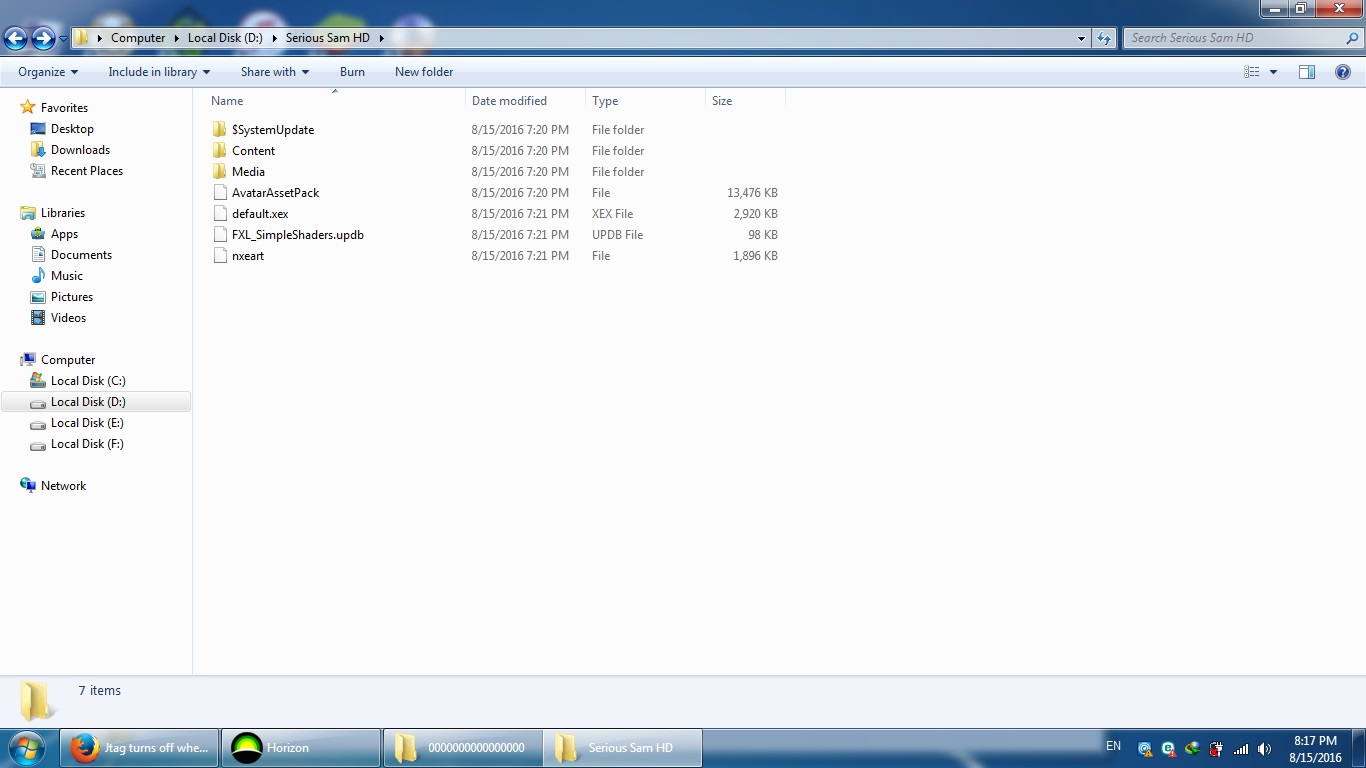
Task: Click the Back navigation arrow button
Action: (16, 38)
